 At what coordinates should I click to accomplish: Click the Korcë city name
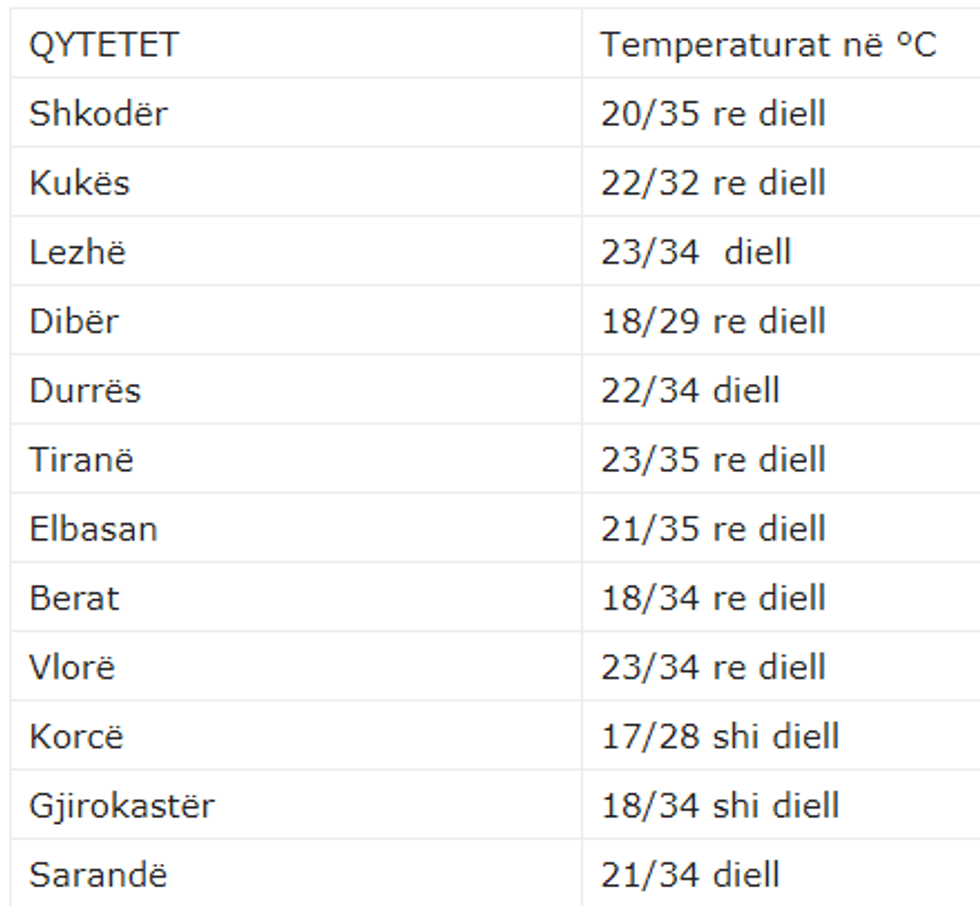pyautogui.click(x=77, y=737)
